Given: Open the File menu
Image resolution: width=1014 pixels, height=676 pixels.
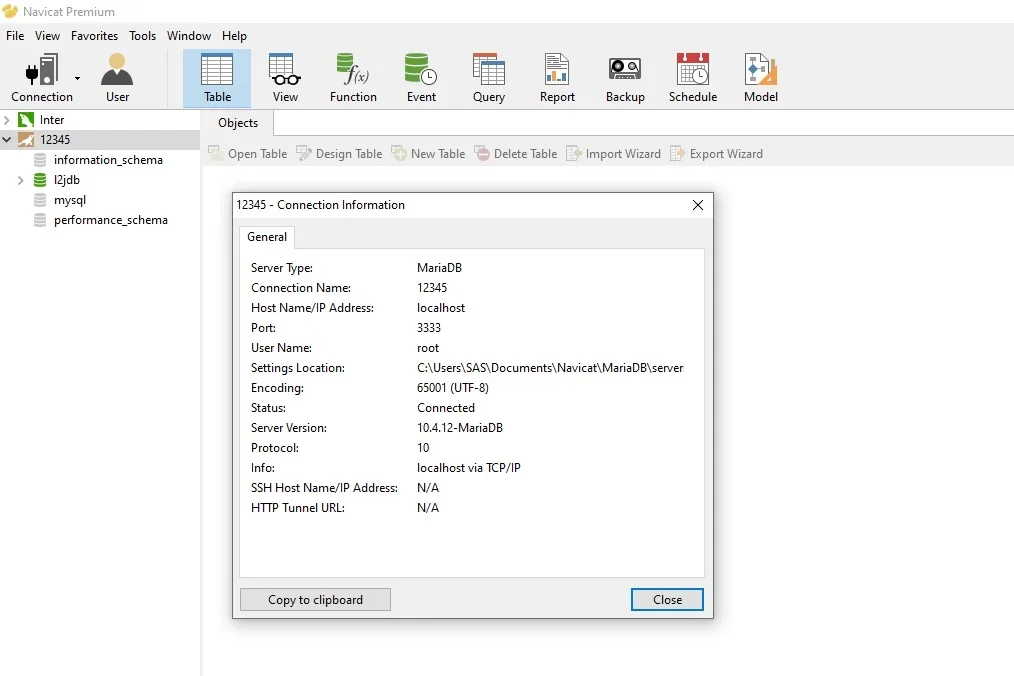Looking at the screenshot, I should [x=15, y=36].
